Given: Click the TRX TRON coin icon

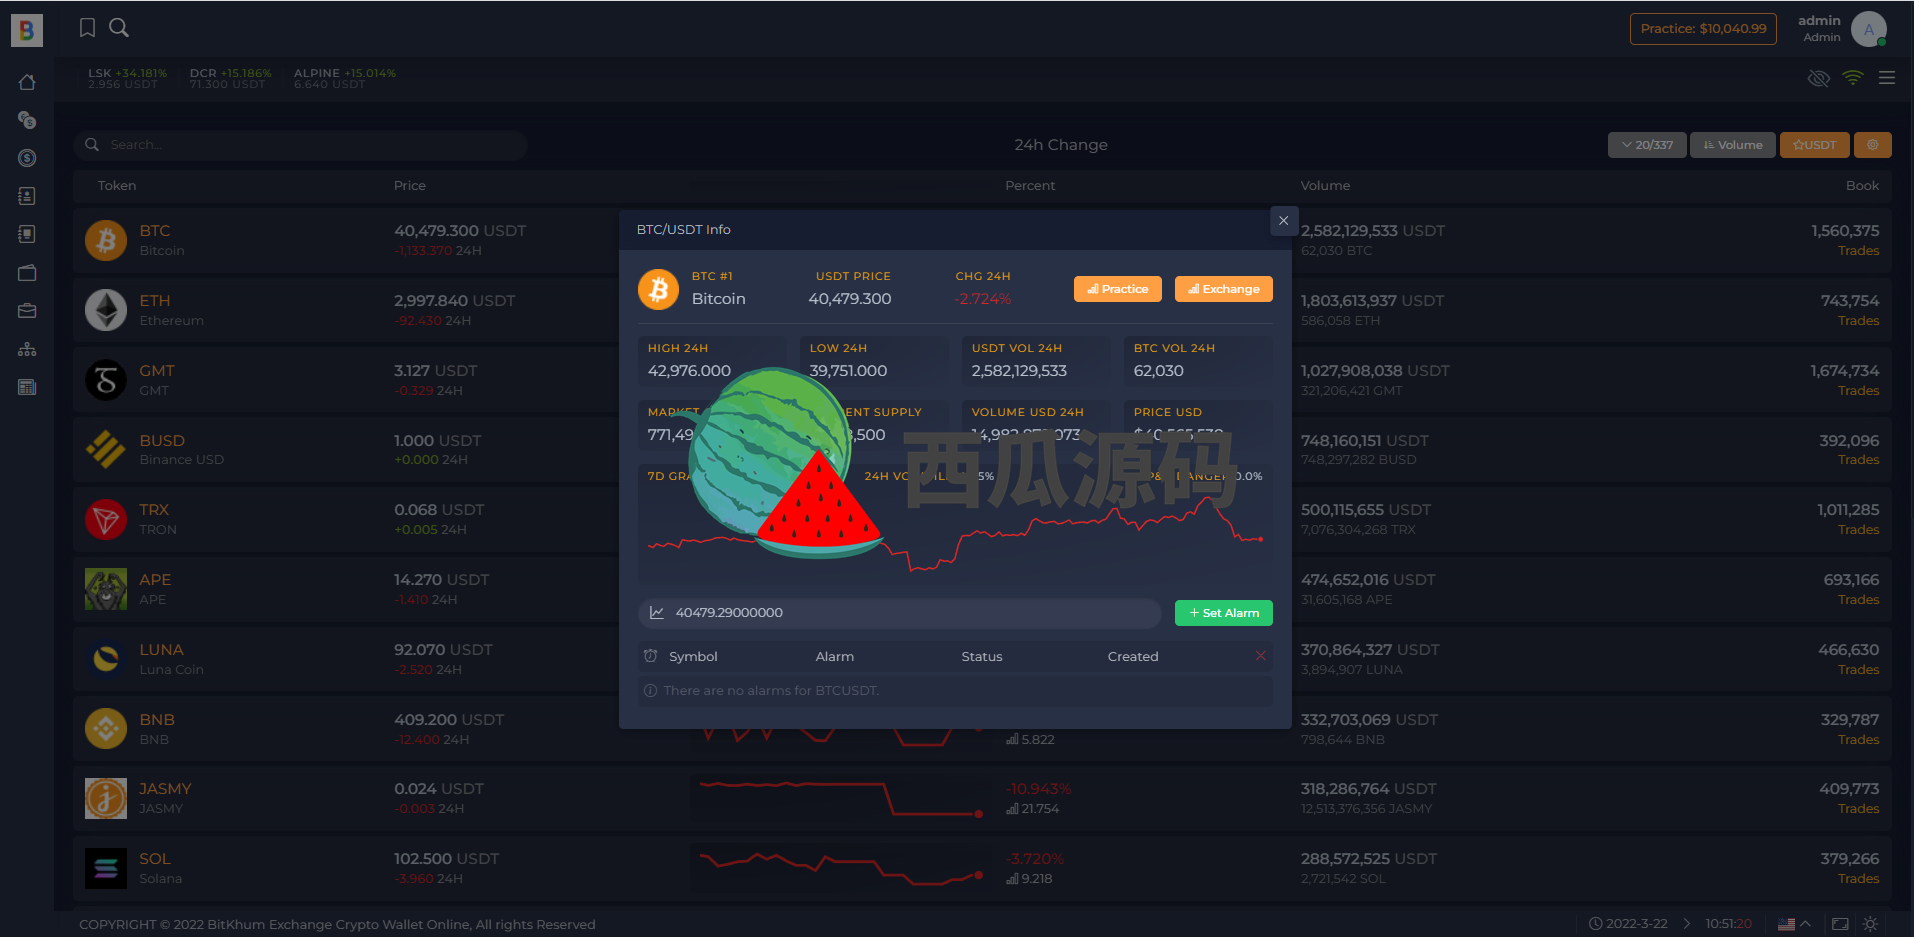Looking at the screenshot, I should [106, 519].
